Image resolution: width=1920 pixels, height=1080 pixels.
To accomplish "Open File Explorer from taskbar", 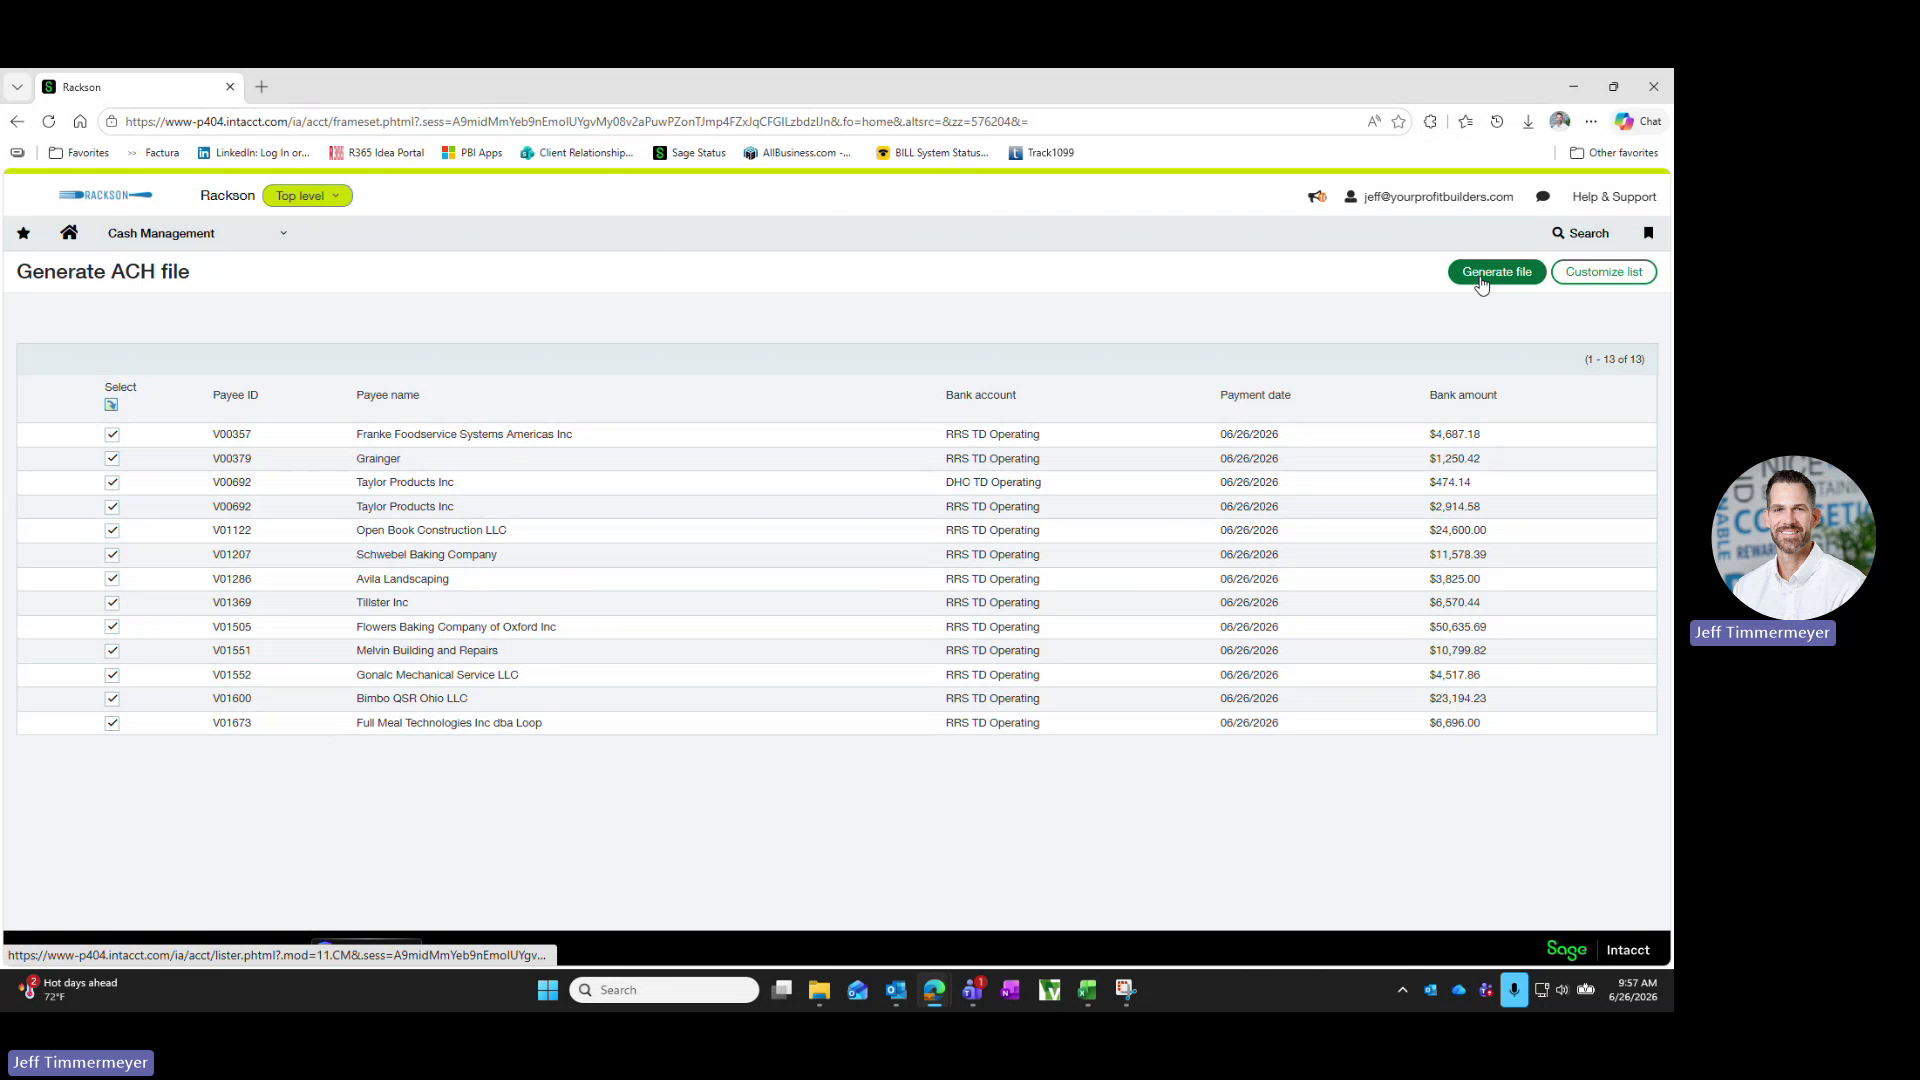I will [820, 990].
